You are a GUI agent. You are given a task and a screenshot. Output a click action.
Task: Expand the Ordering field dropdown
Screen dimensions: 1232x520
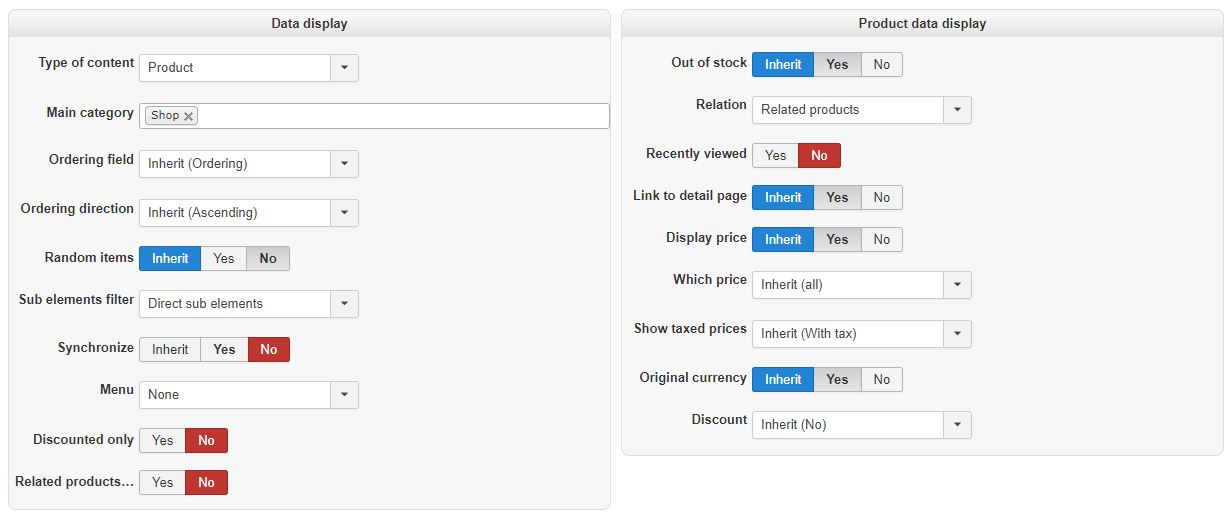point(344,164)
